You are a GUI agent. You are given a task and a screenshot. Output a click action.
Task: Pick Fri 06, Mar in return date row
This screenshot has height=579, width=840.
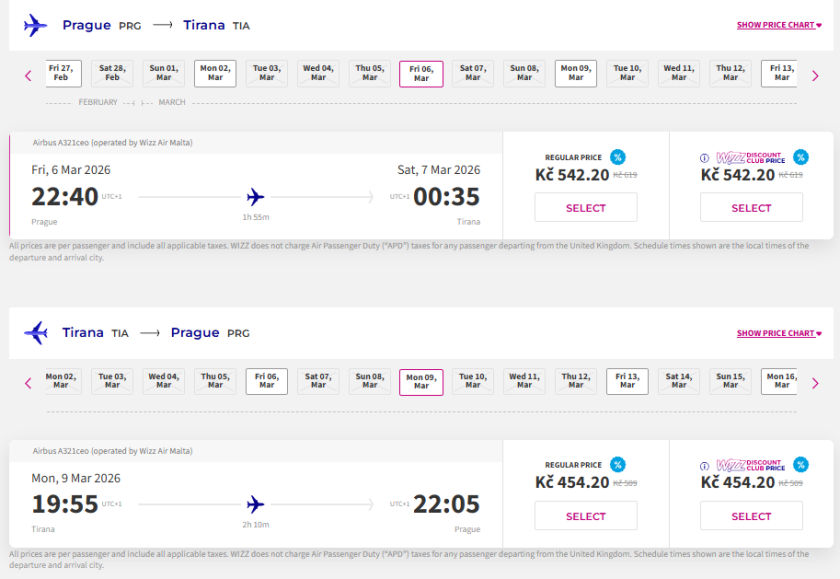(x=267, y=382)
